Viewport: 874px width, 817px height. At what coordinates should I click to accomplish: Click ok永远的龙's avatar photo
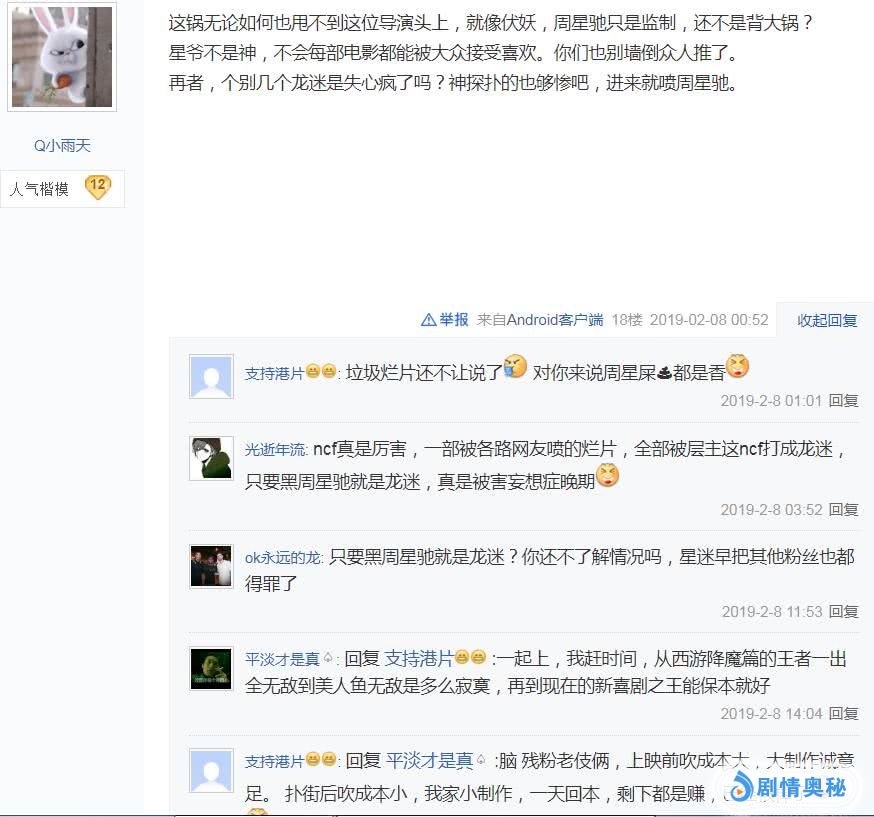tap(211, 566)
